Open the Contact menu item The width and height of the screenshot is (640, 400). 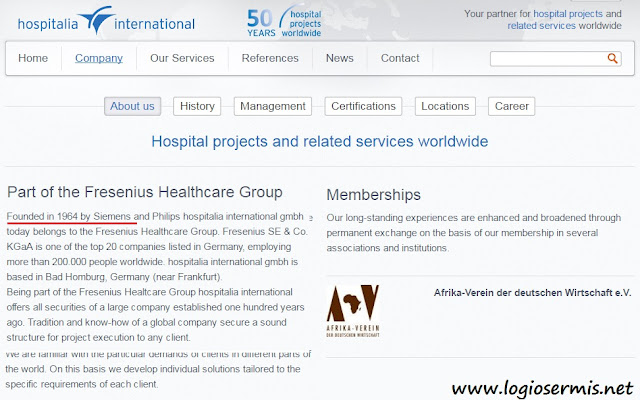click(x=400, y=58)
